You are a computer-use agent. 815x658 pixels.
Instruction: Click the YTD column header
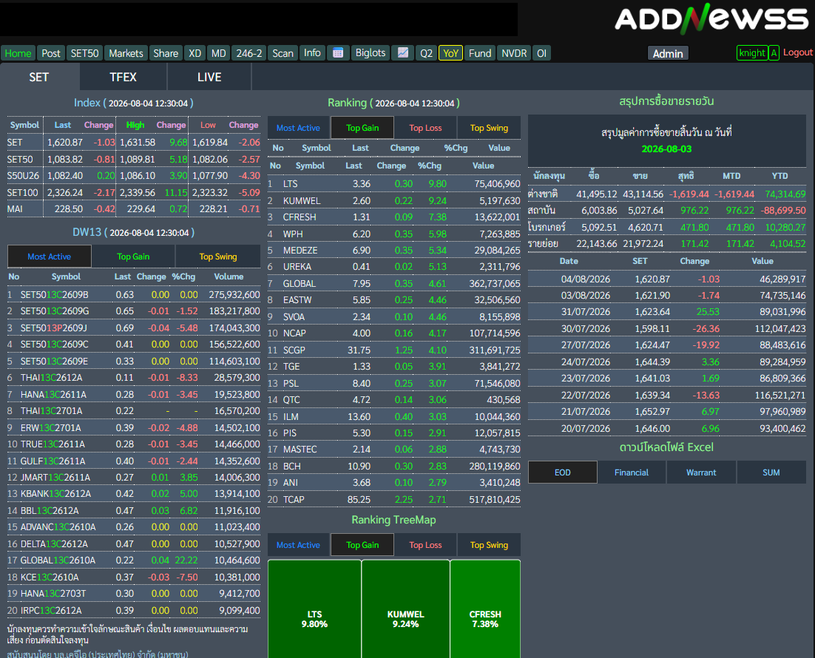click(x=780, y=176)
